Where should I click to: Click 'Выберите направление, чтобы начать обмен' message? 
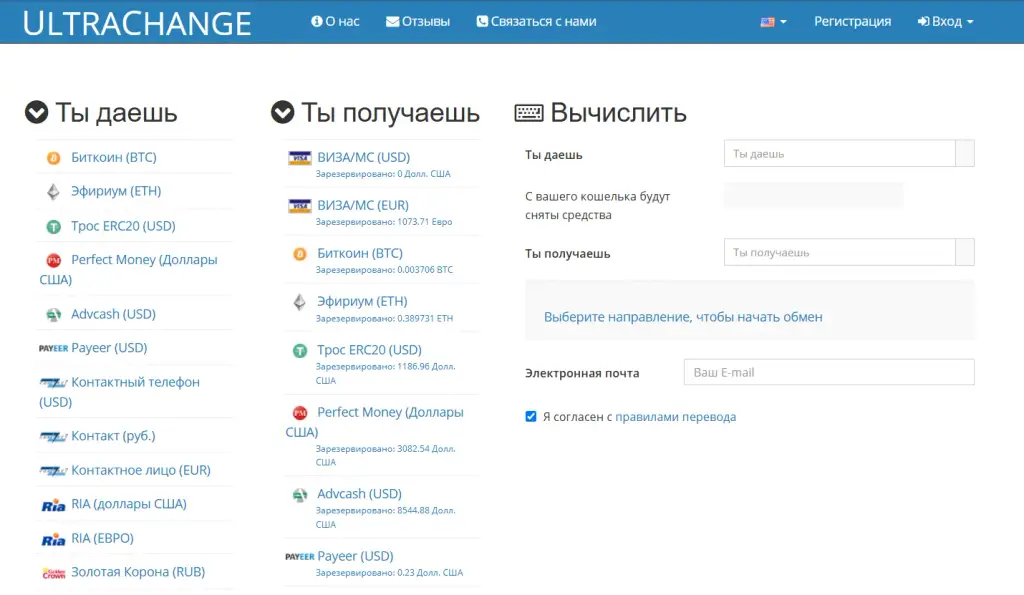pyautogui.click(x=683, y=317)
